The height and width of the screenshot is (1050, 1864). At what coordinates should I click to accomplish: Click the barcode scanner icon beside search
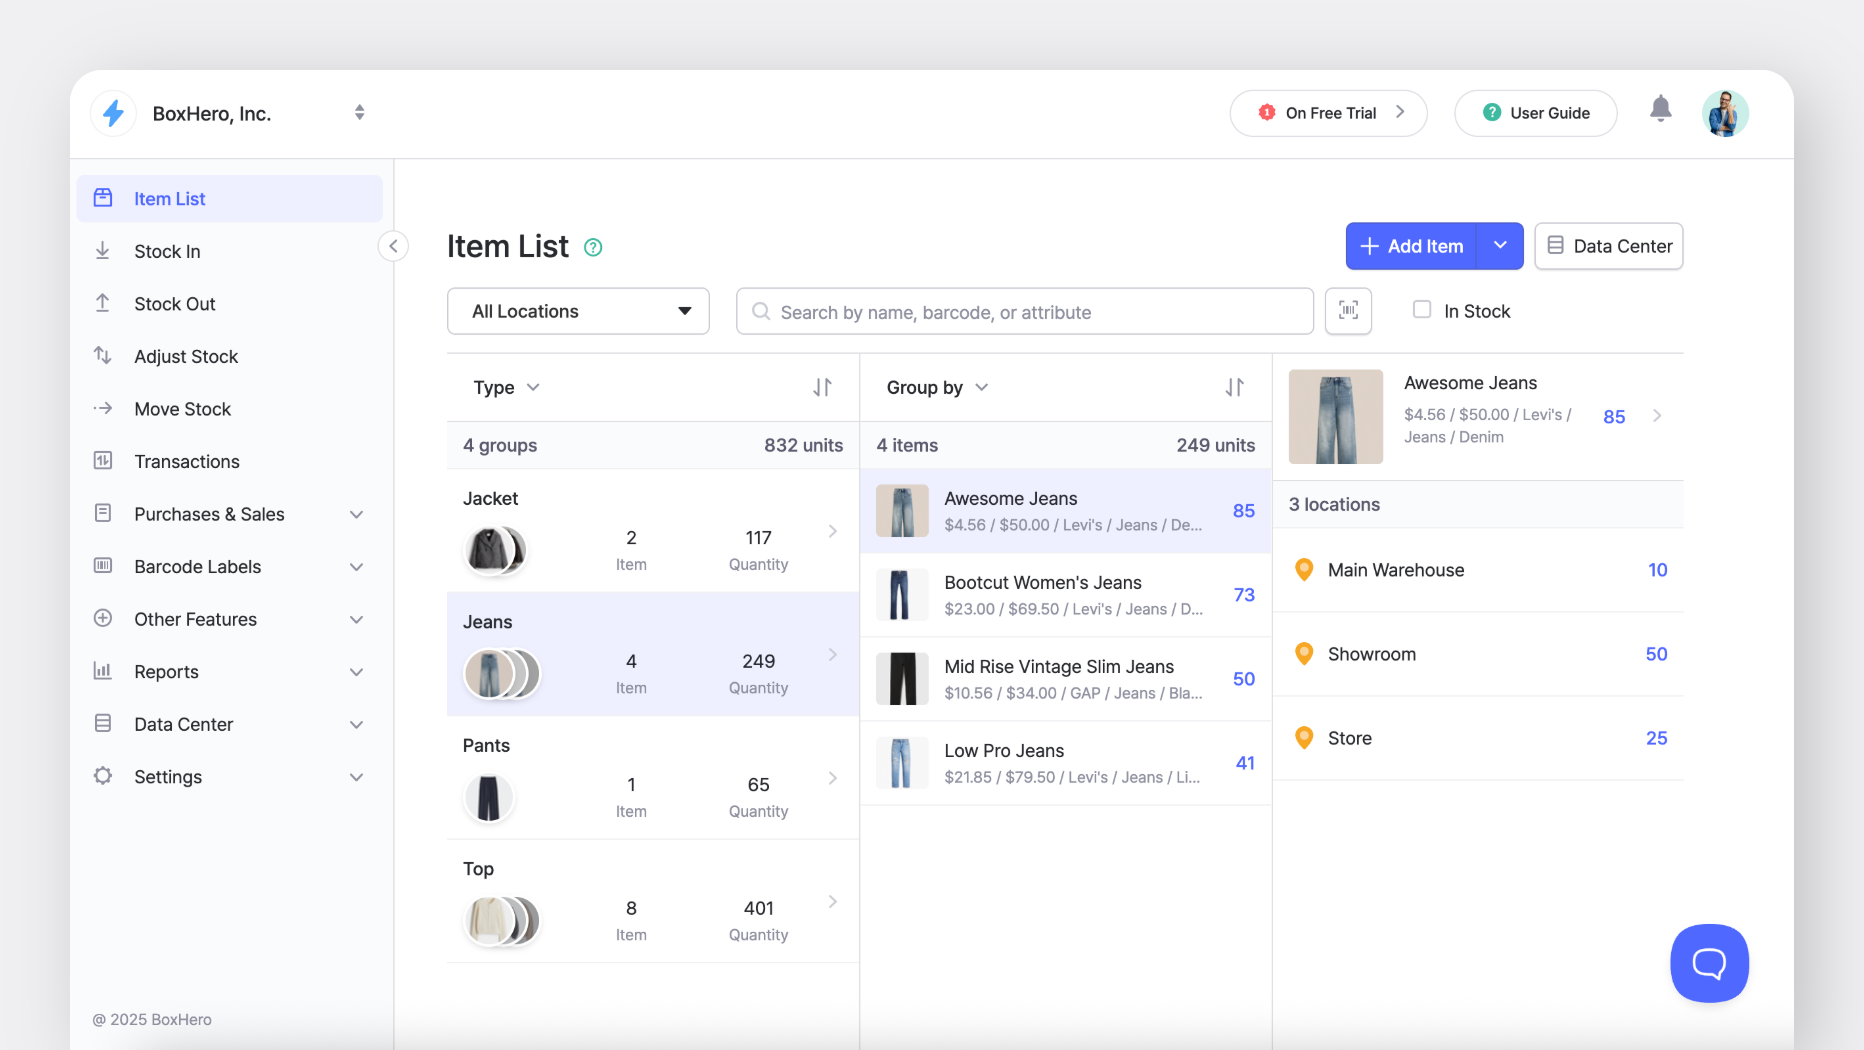pyautogui.click(x=1348, y=311)
